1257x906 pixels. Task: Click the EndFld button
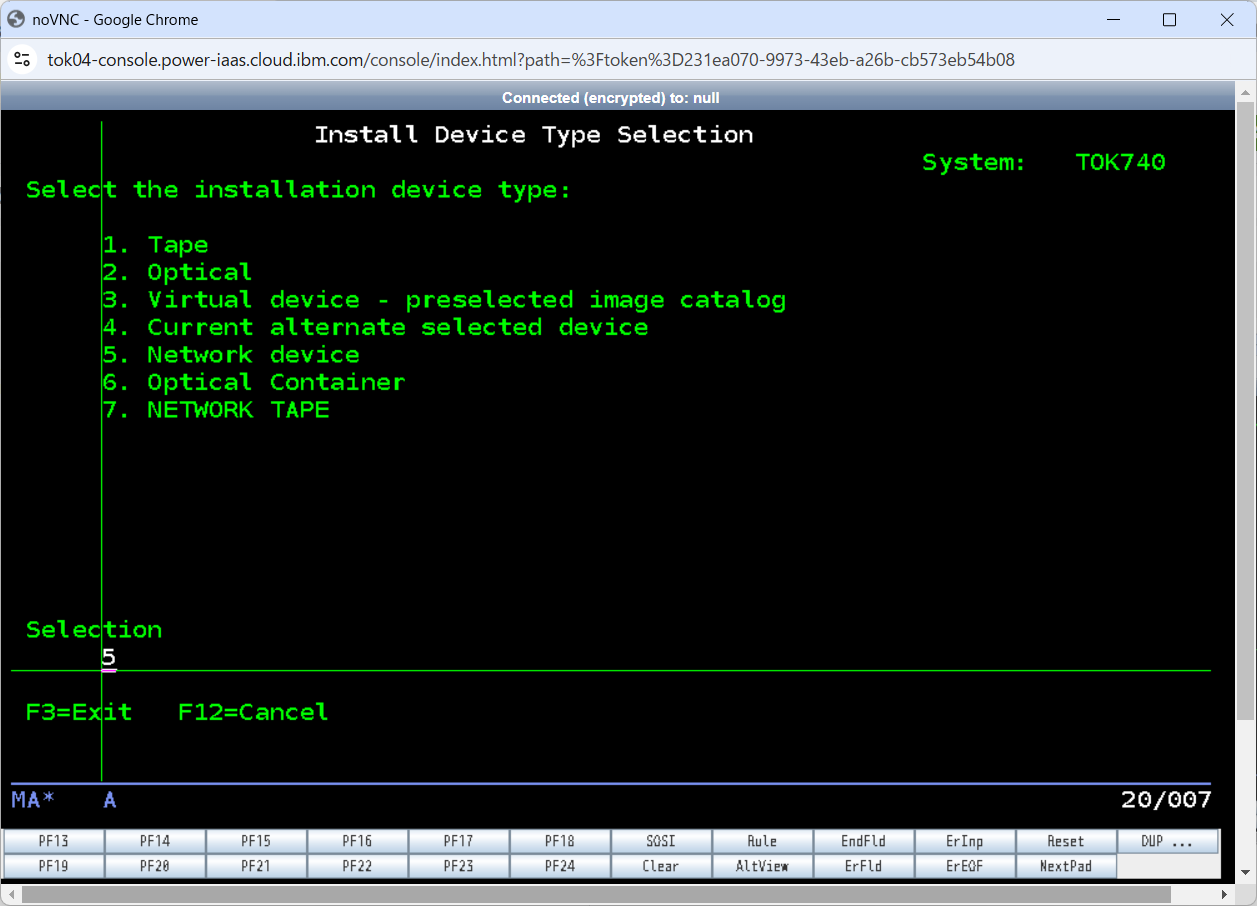(863, 841)
